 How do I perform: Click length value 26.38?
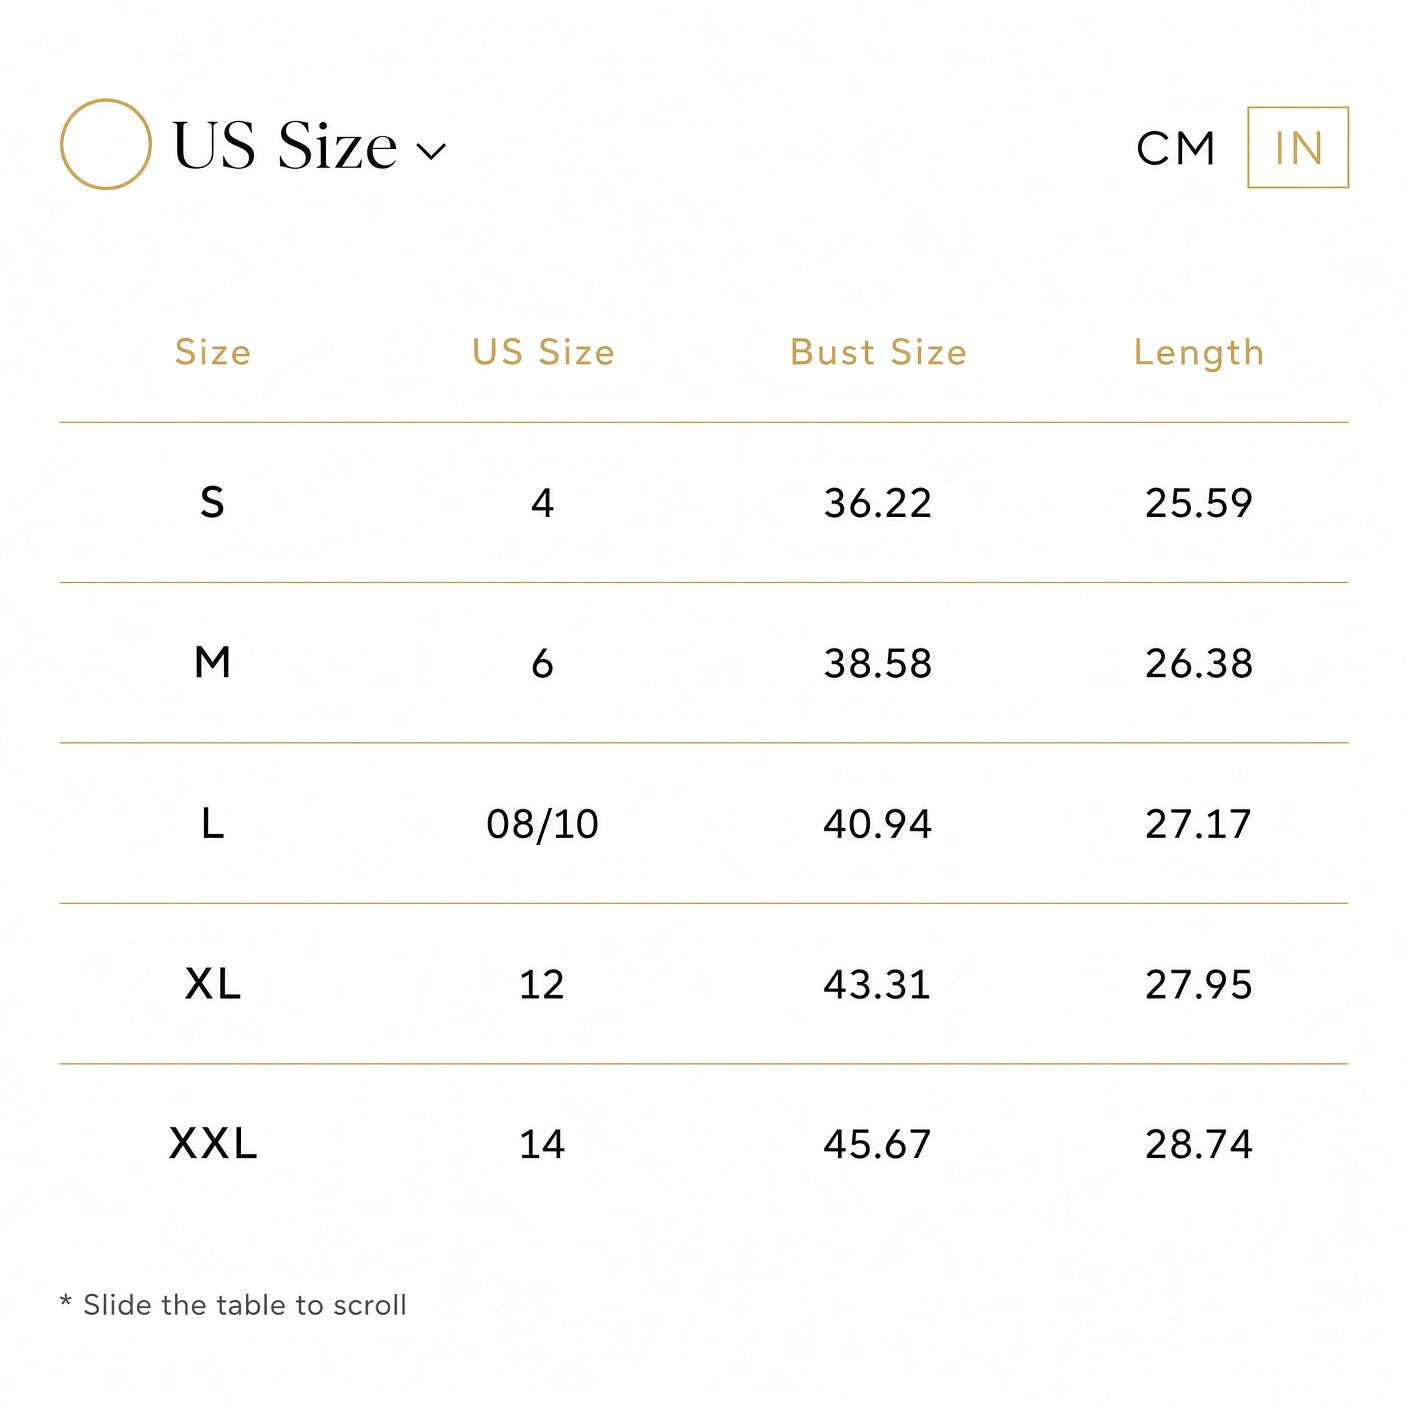pyautogui.click(x=1198, y=663)
